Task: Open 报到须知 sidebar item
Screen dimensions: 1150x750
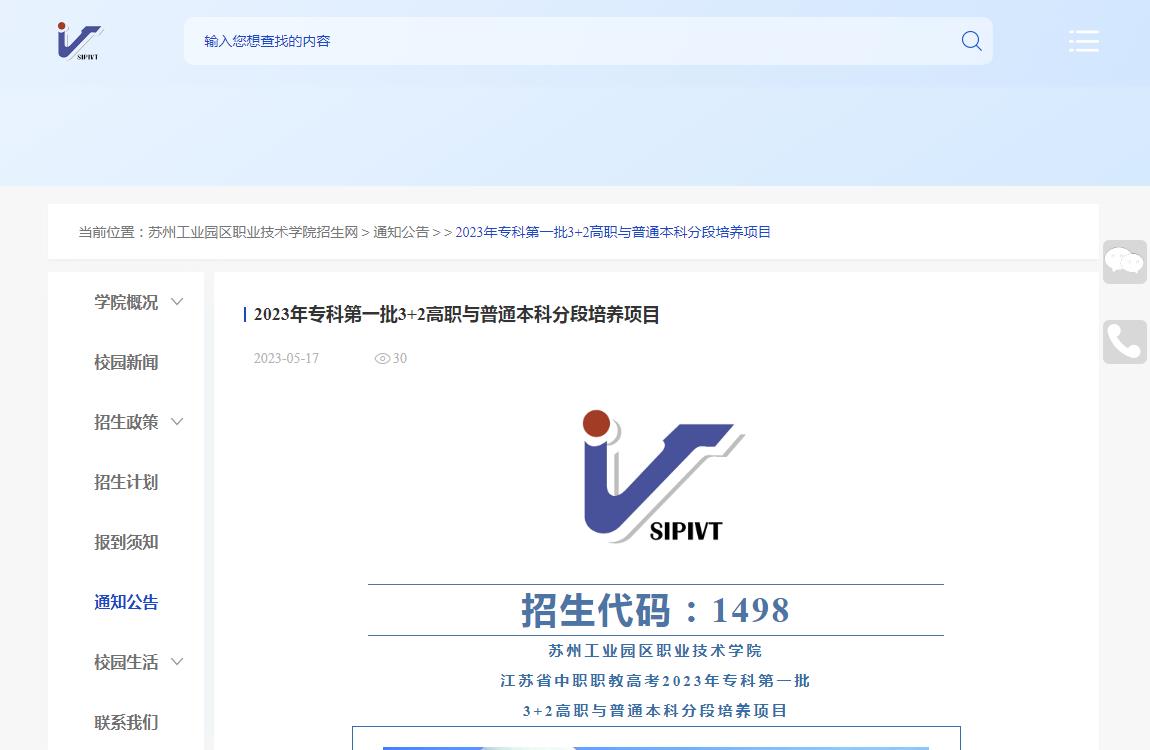Action: (x=126, y=543)
